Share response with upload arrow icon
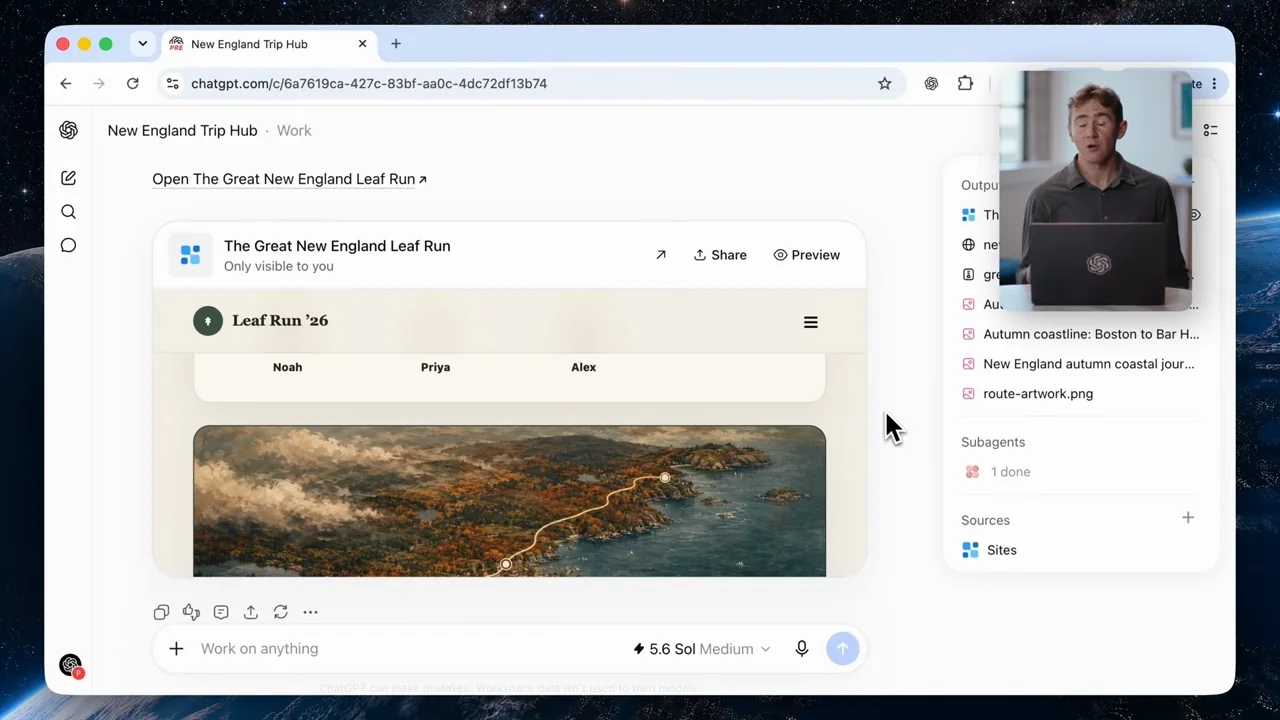The image size is (1280, 720). coord(251,612)
